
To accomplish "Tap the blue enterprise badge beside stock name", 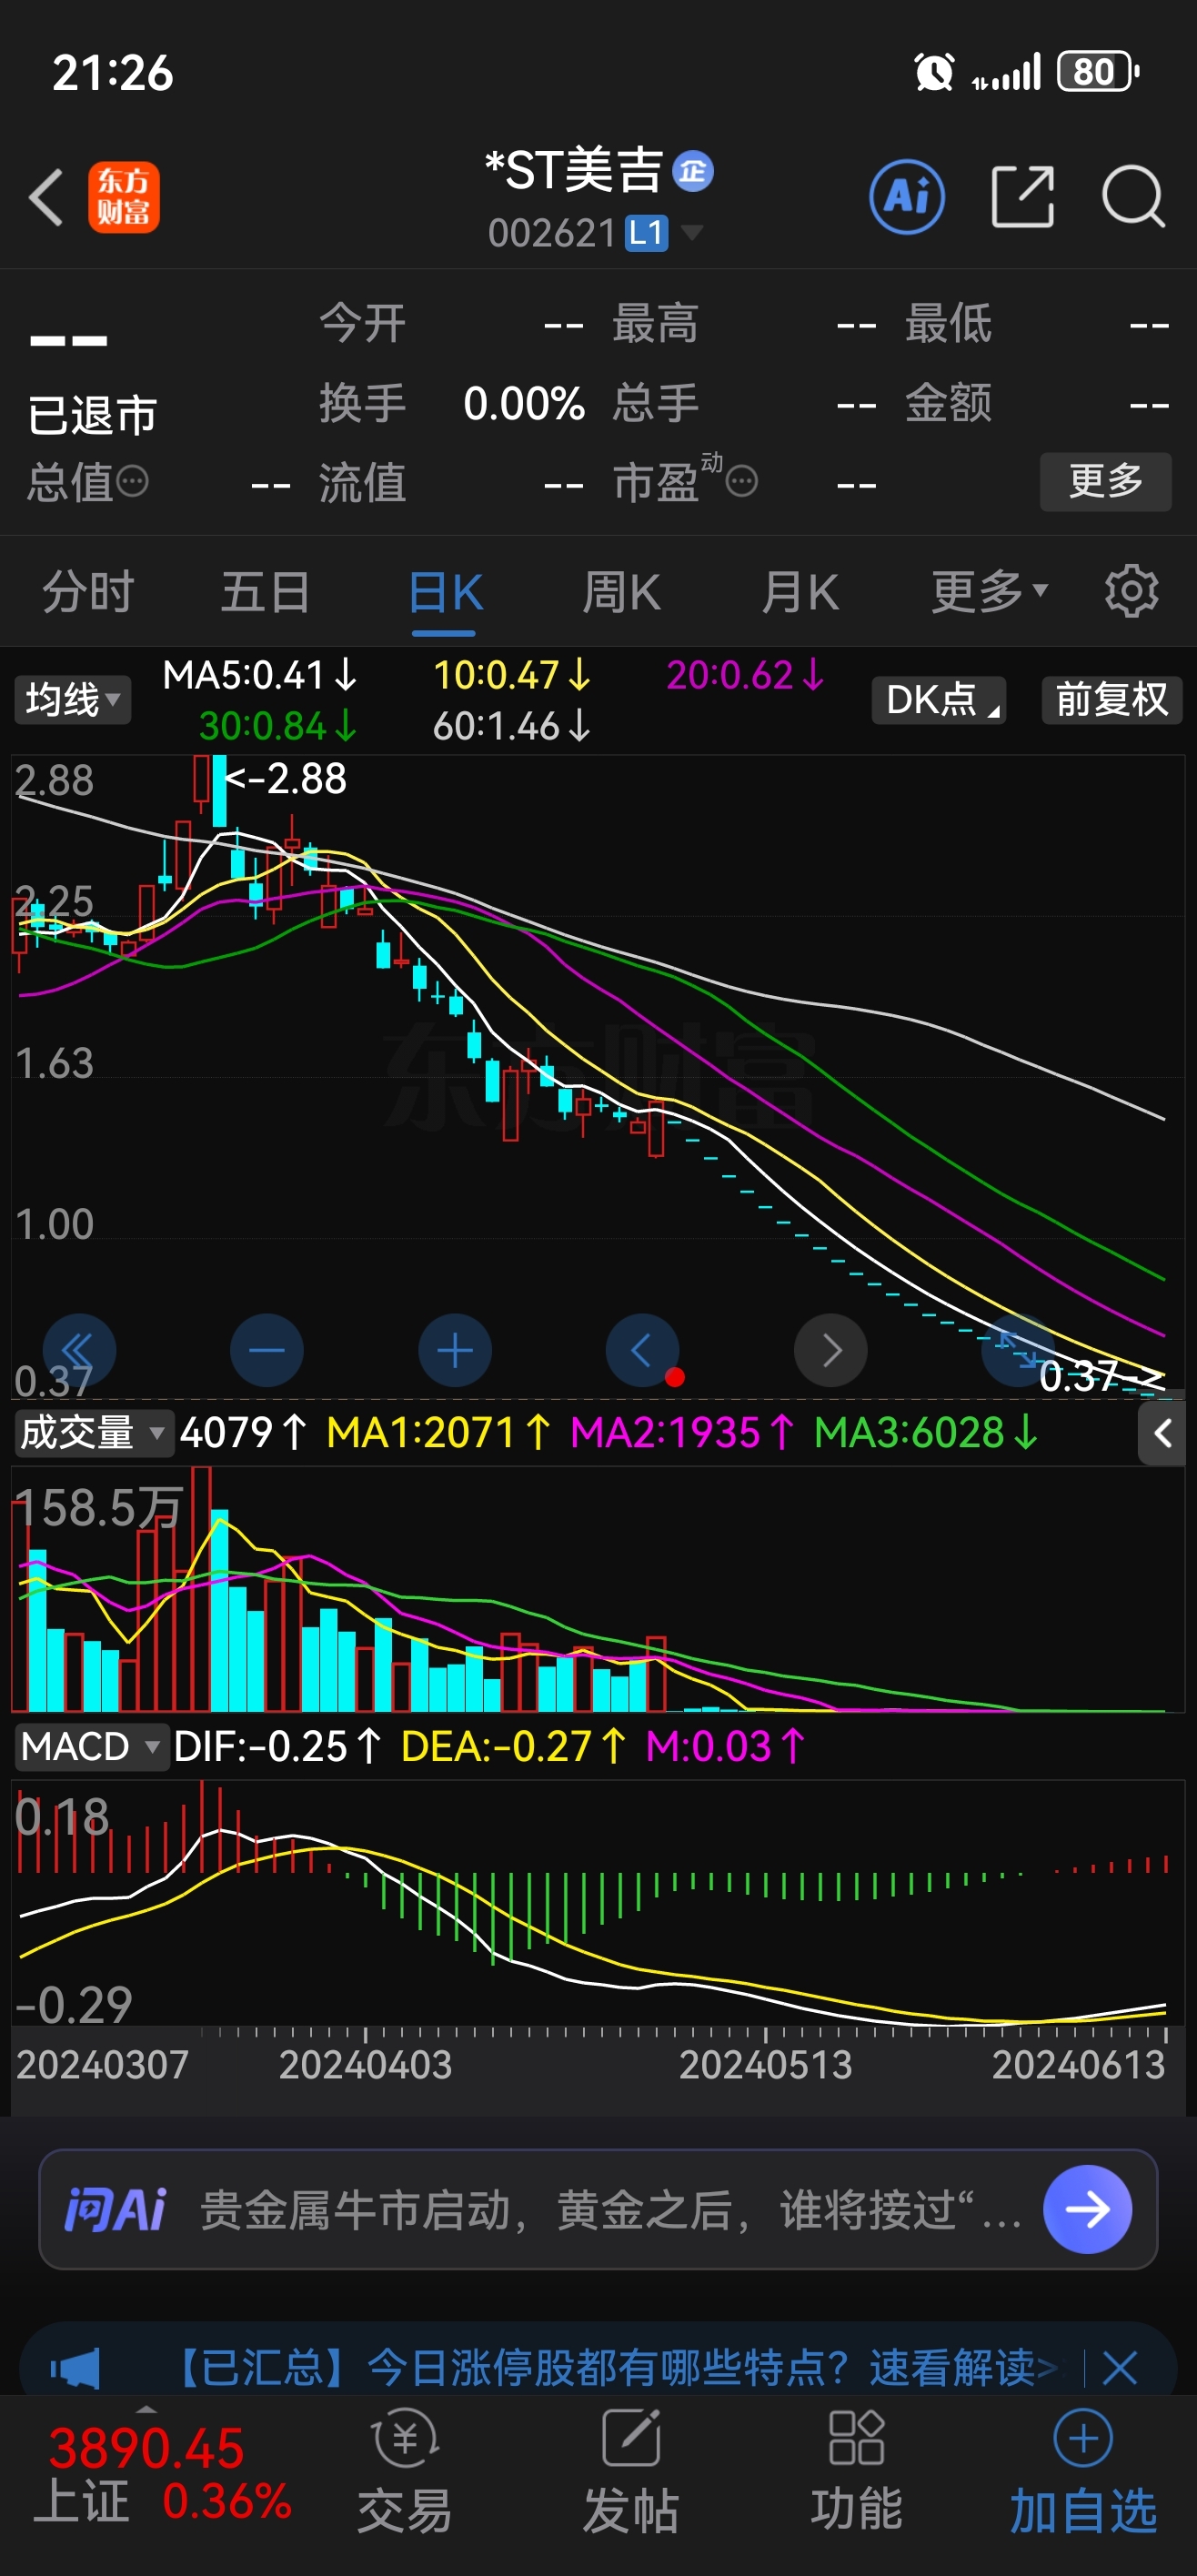I will pos(693,171).
